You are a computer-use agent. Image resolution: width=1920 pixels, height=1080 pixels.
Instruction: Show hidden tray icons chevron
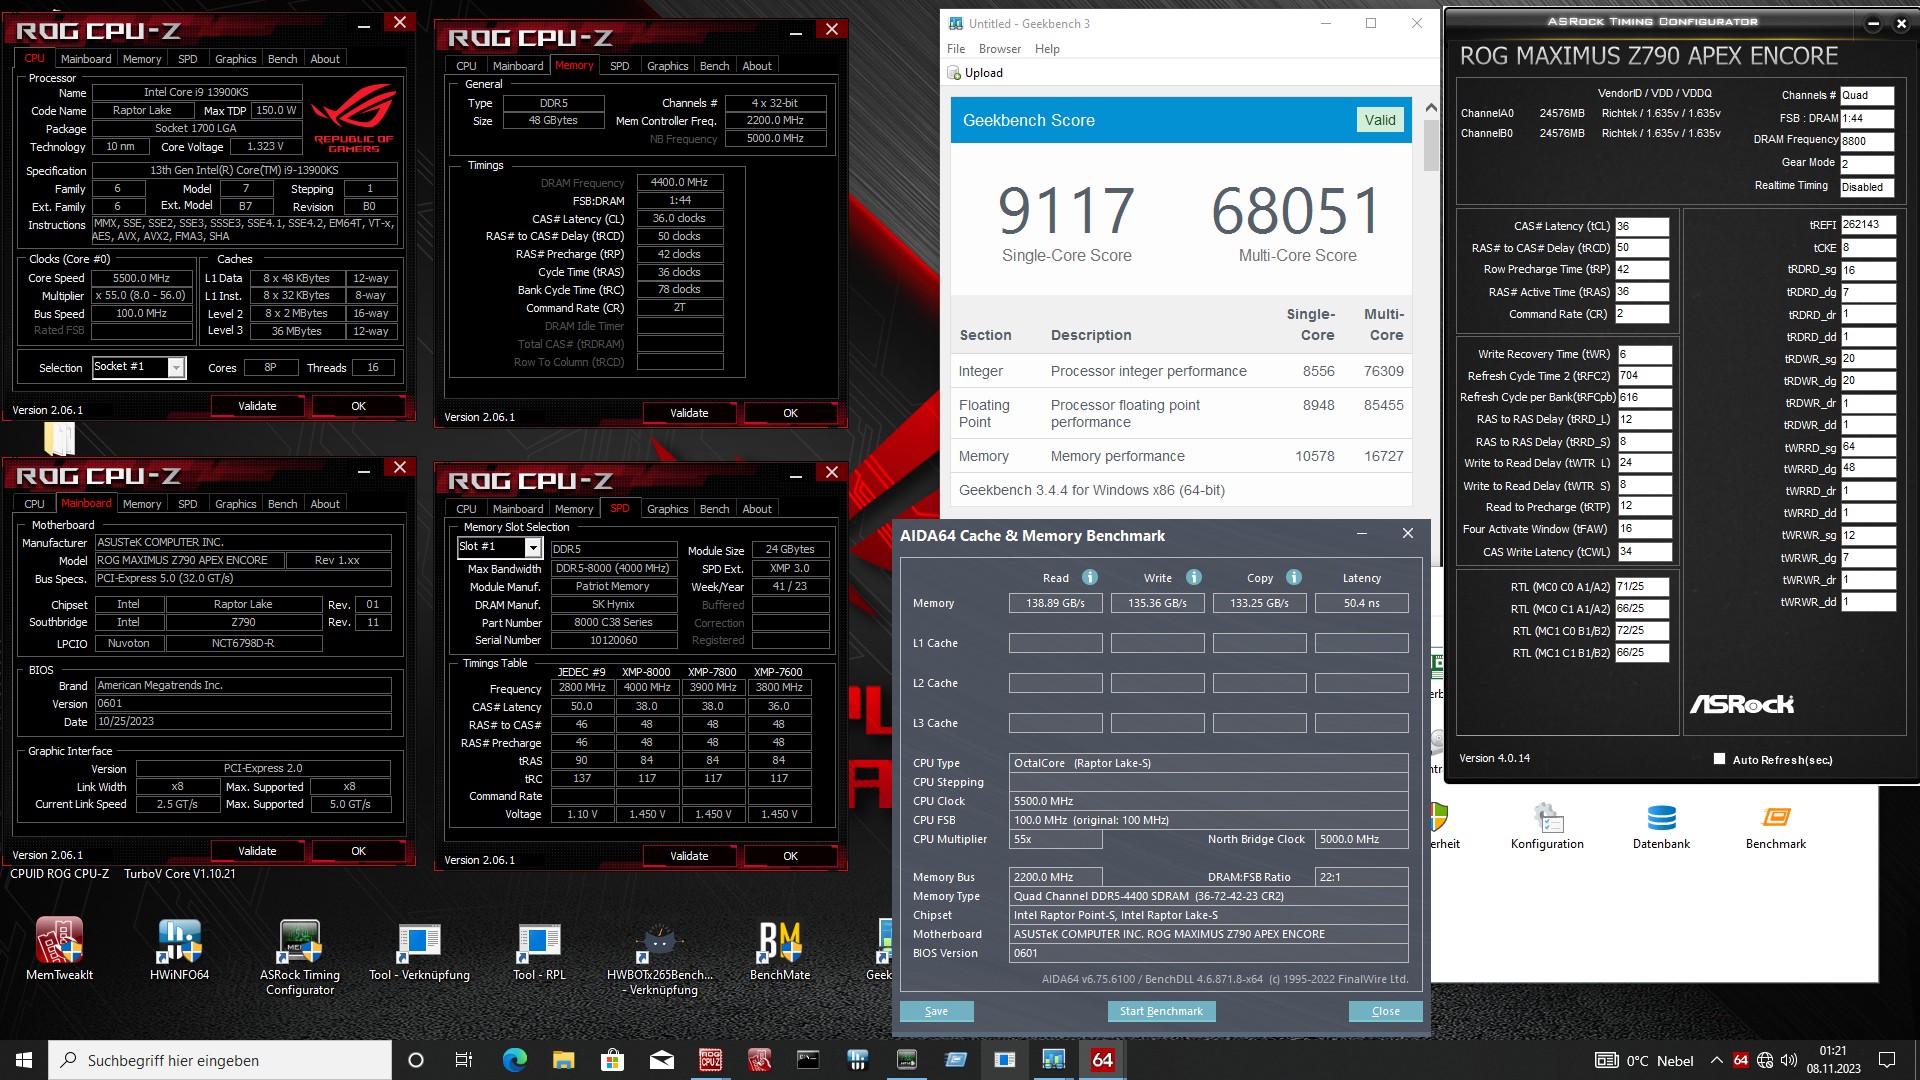(1716, 1060)
